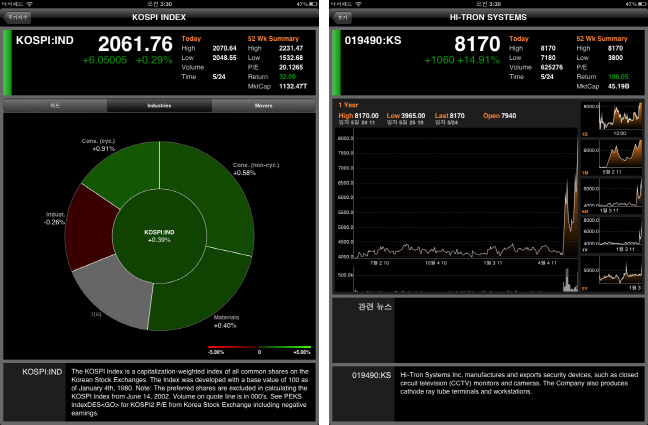Tap the Indust. -0.26% label
The width and height of the screenshot is (648, 425).
pos(55,218)
